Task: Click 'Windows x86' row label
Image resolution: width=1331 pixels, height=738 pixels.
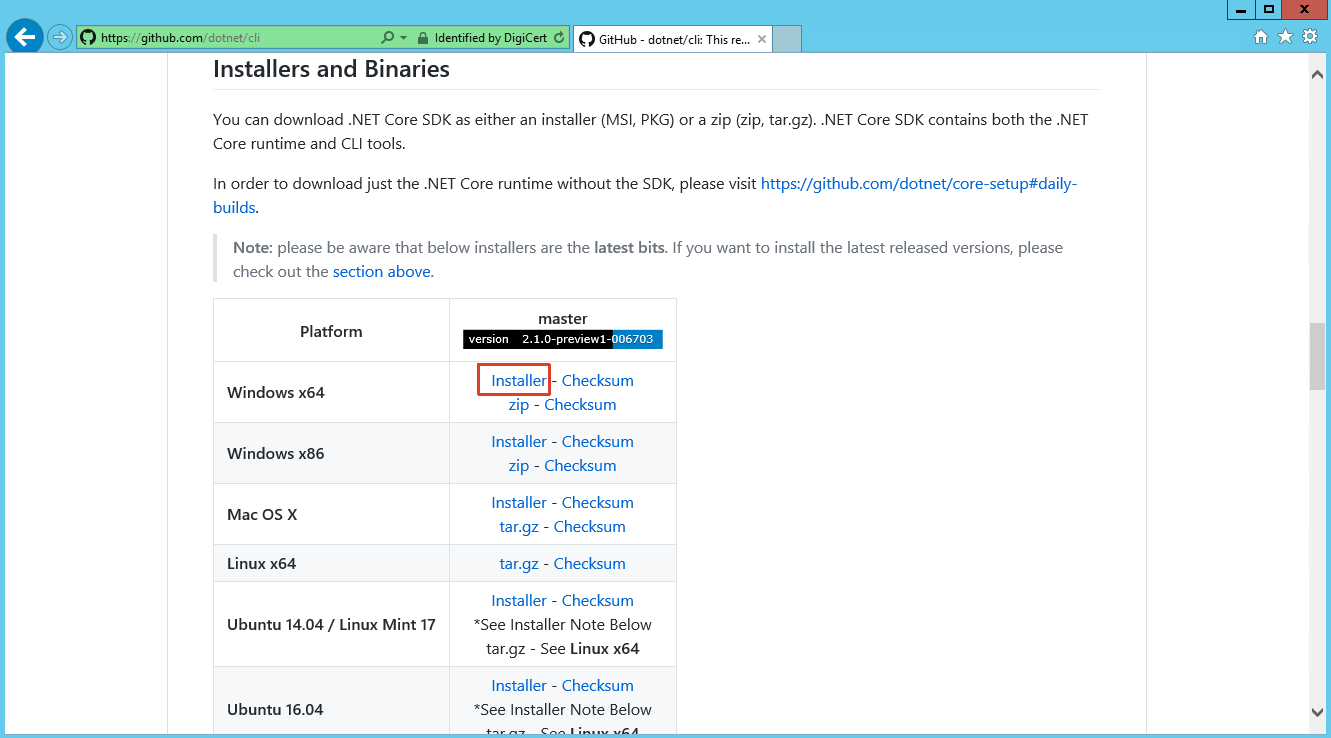Action: pos(276,453)
